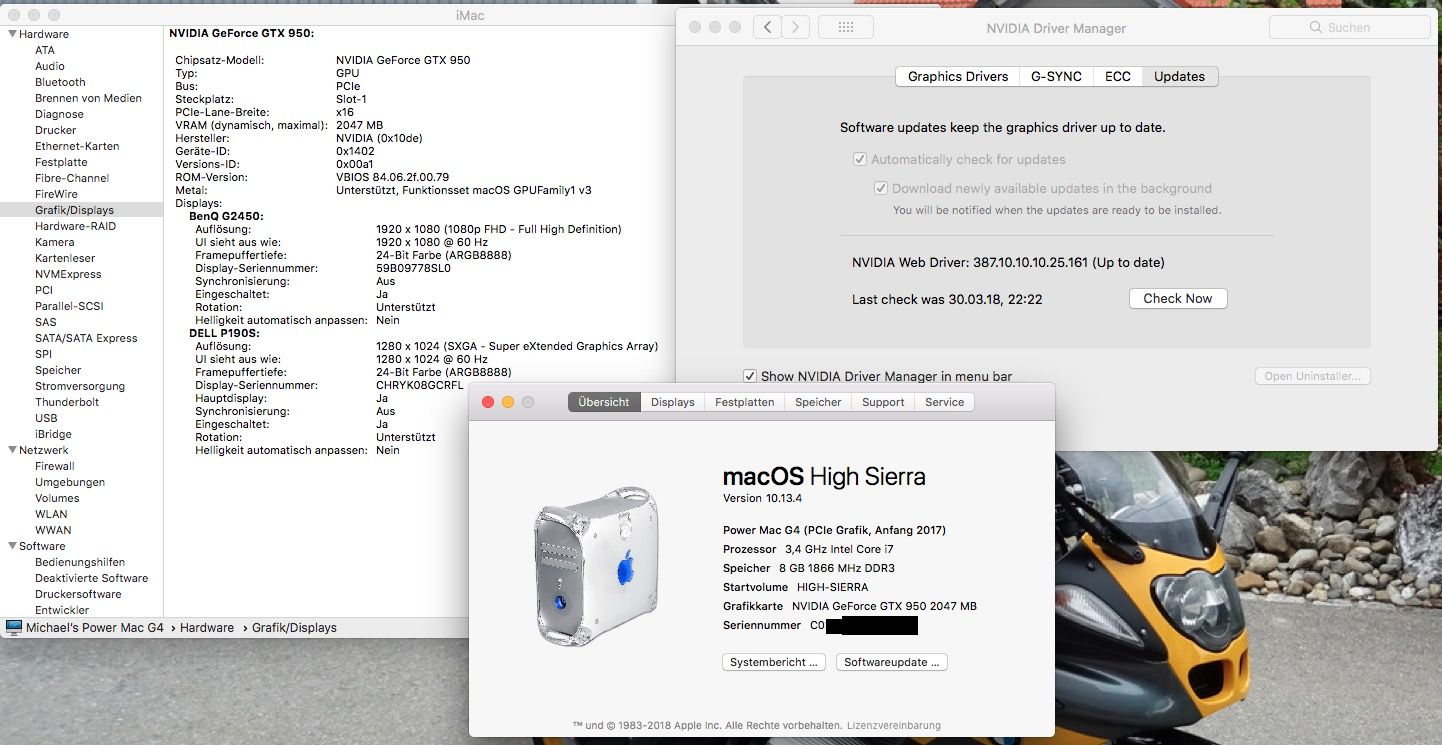Open the Festplatten tab
Screen dimensions: 1442x745
pyautogui.click(x=744, y=402)
